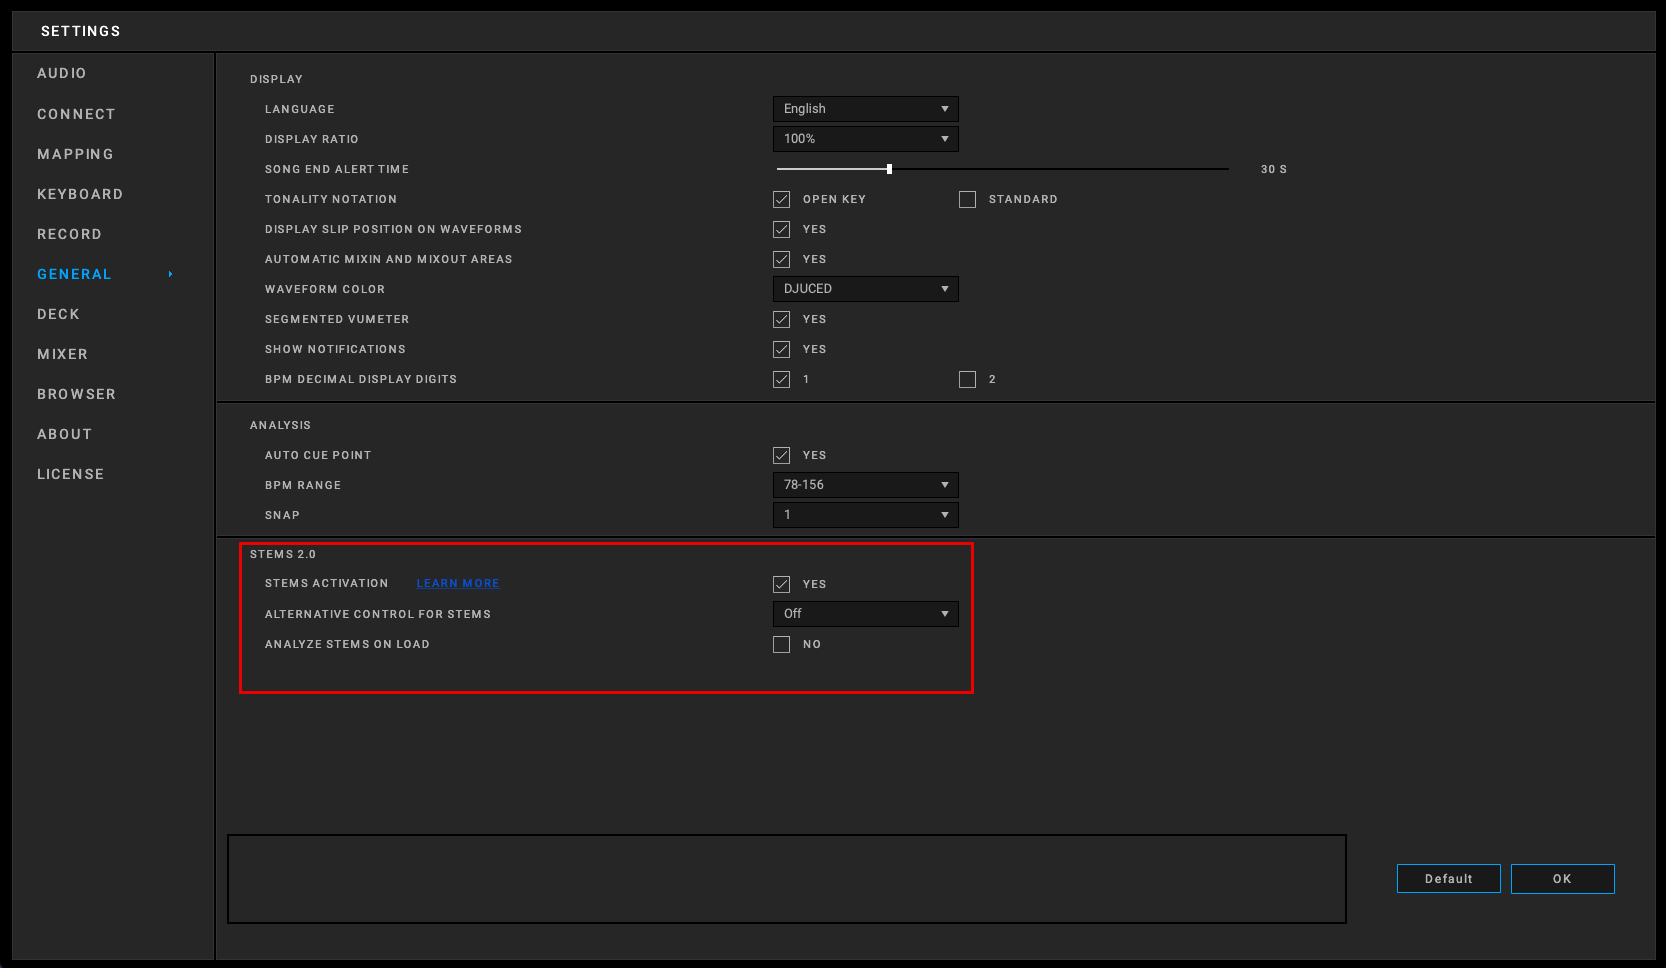Expand the Language dropdown
The width and height of the screenshot is (1666, 968).
[x=865, y=109]
